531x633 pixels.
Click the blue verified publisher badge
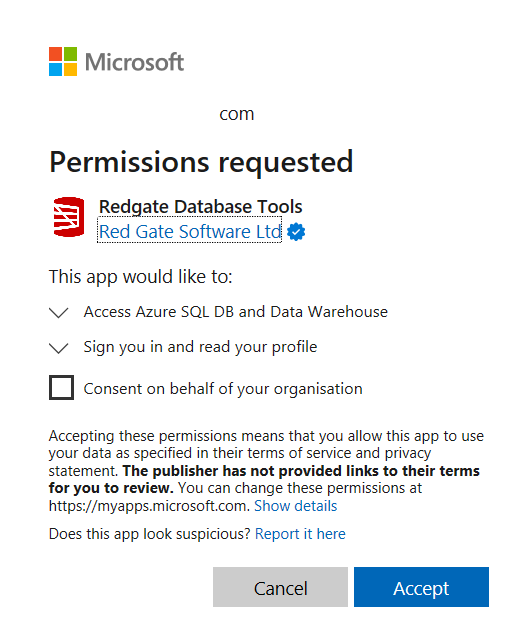(x=296, y=232)
